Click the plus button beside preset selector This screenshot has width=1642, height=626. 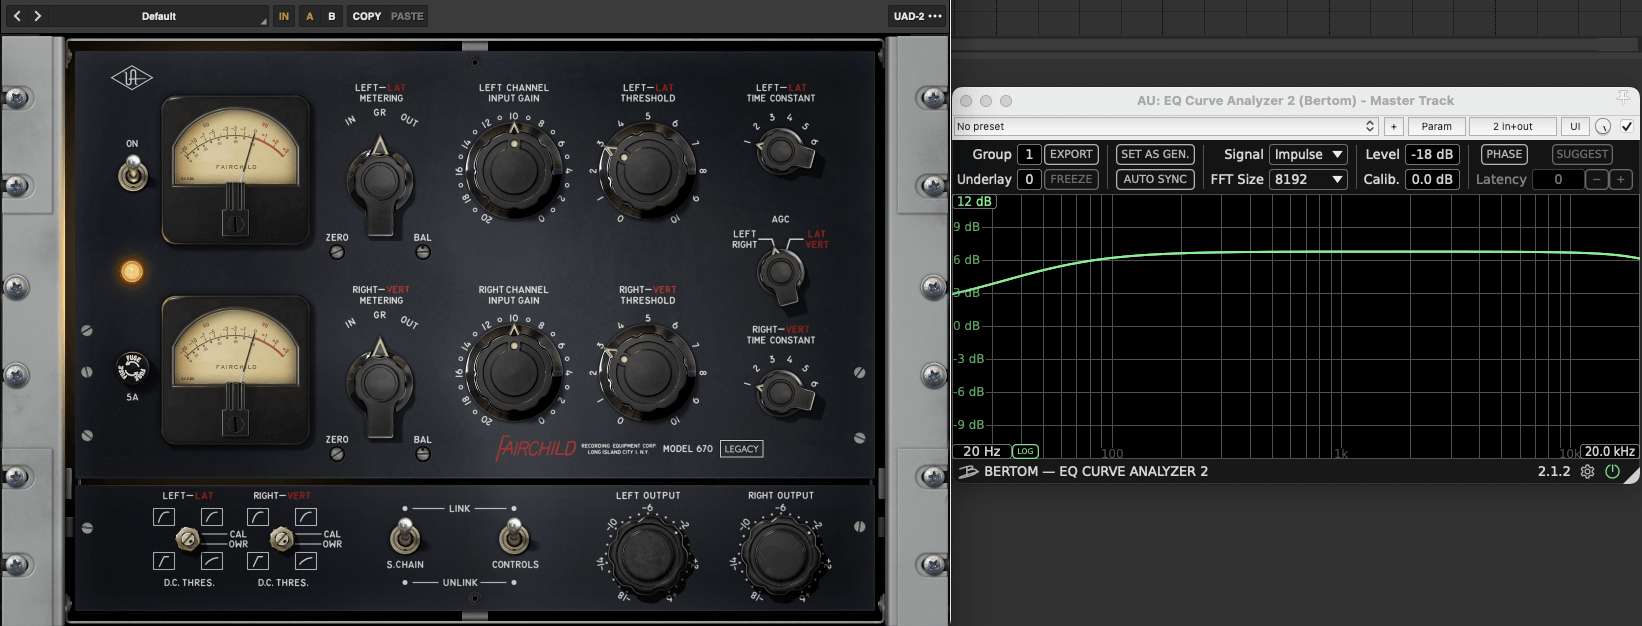coord(1393,126)
